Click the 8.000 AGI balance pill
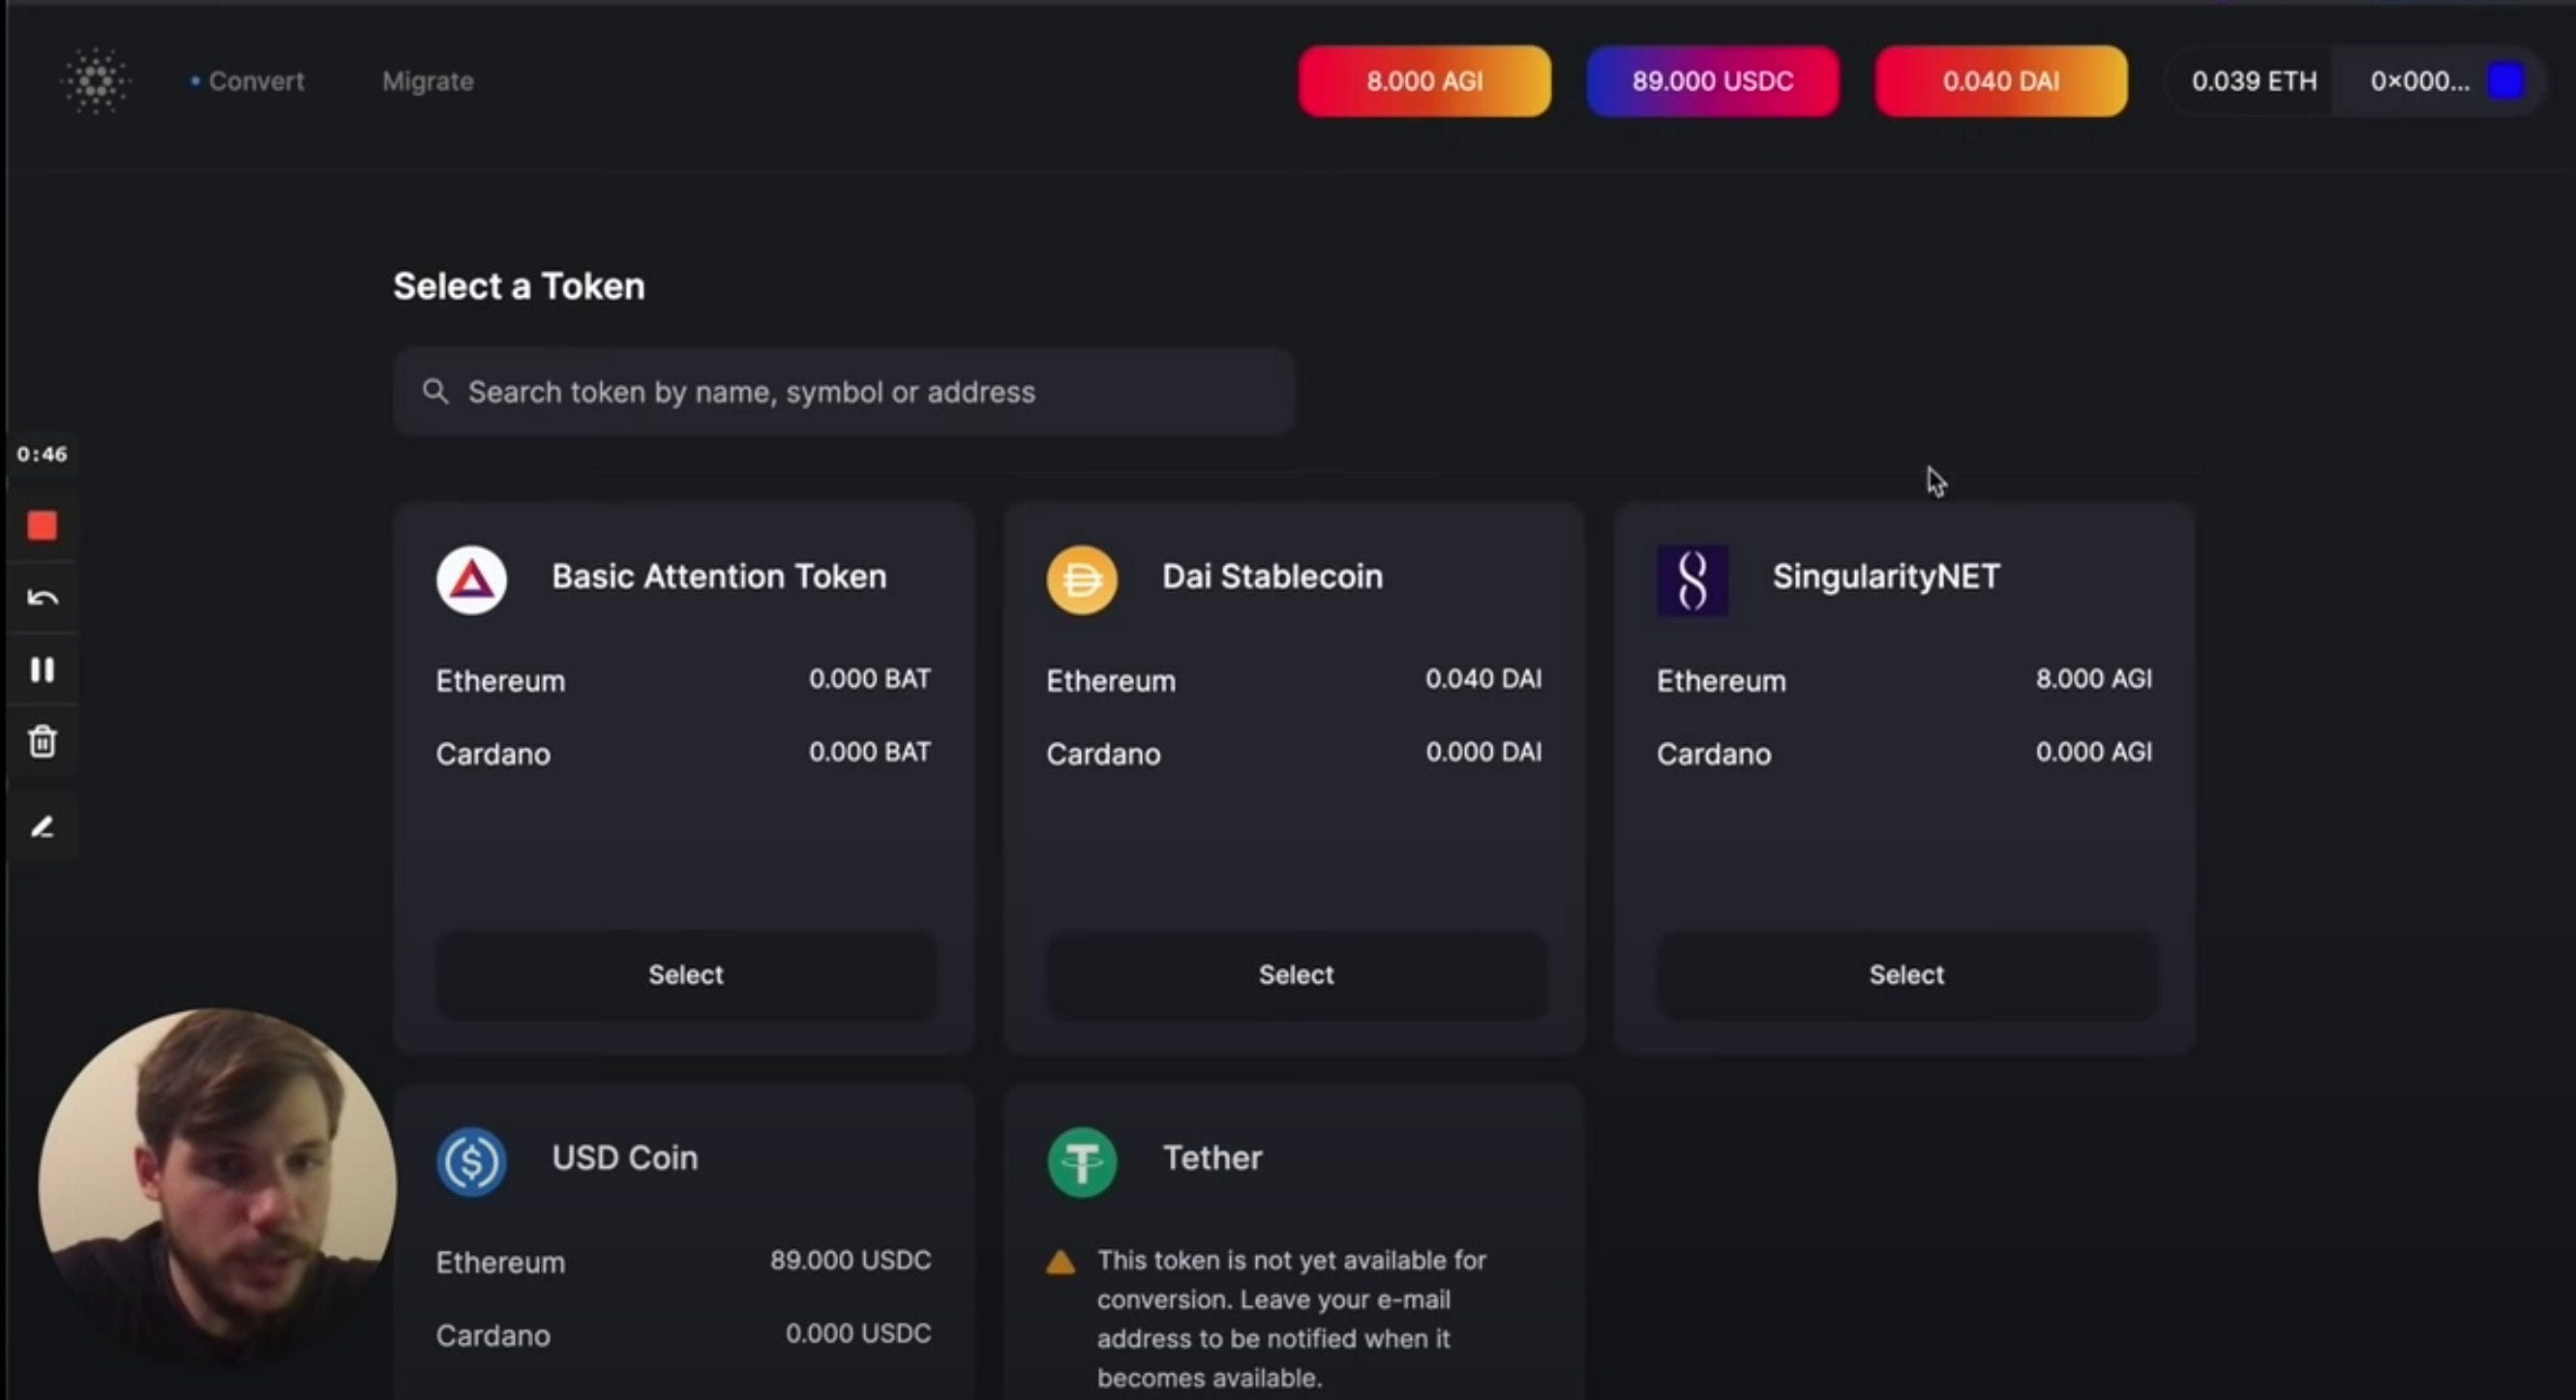 [x=1425, y=81]
